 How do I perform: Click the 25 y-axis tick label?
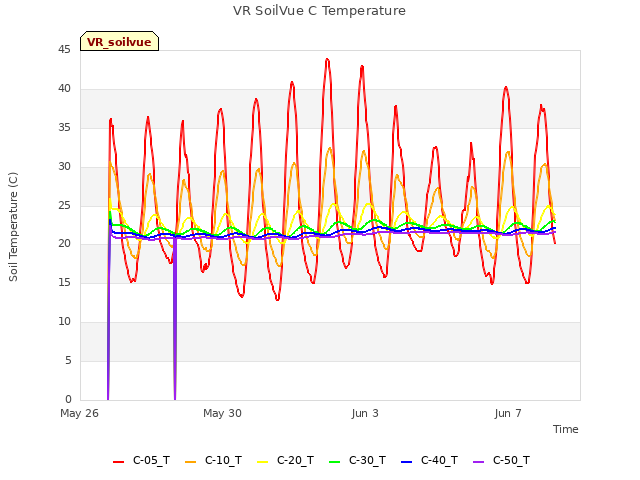tap(64, 205)
